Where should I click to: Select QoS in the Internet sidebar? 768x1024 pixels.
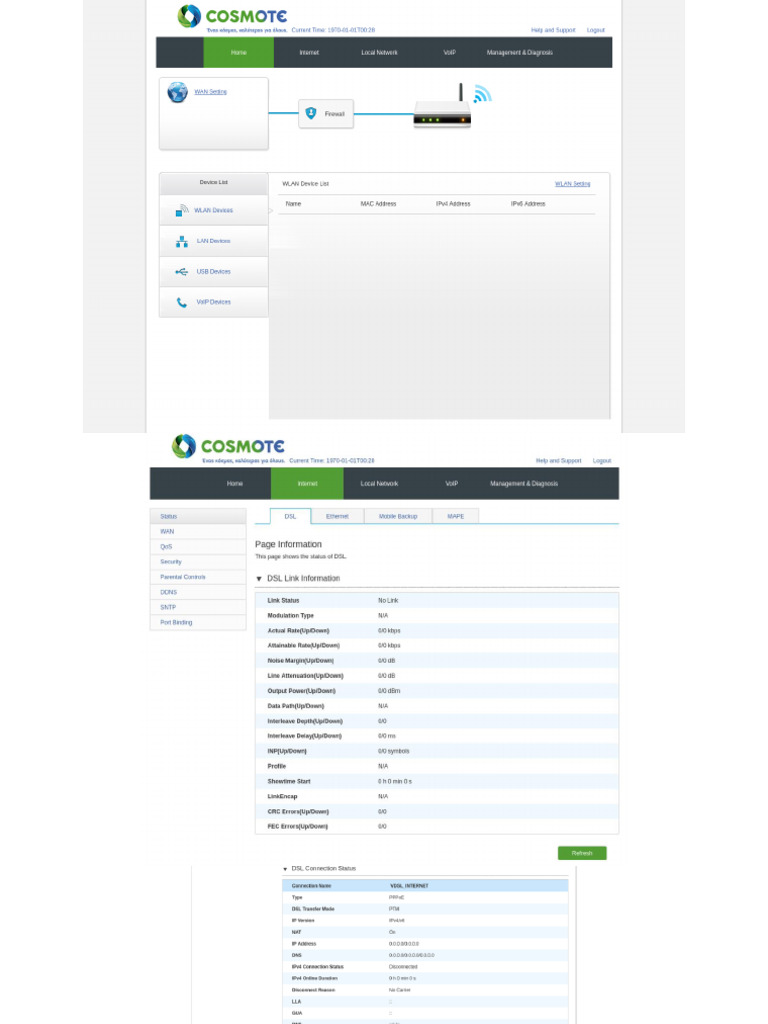point(198,547)
